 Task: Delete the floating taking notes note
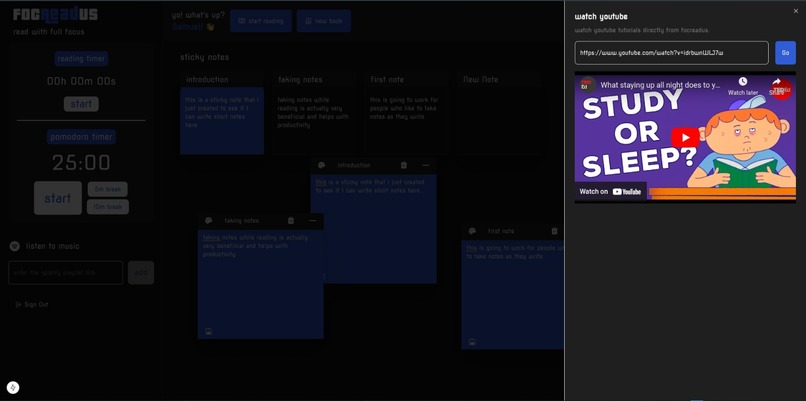(x=291, y=221)
